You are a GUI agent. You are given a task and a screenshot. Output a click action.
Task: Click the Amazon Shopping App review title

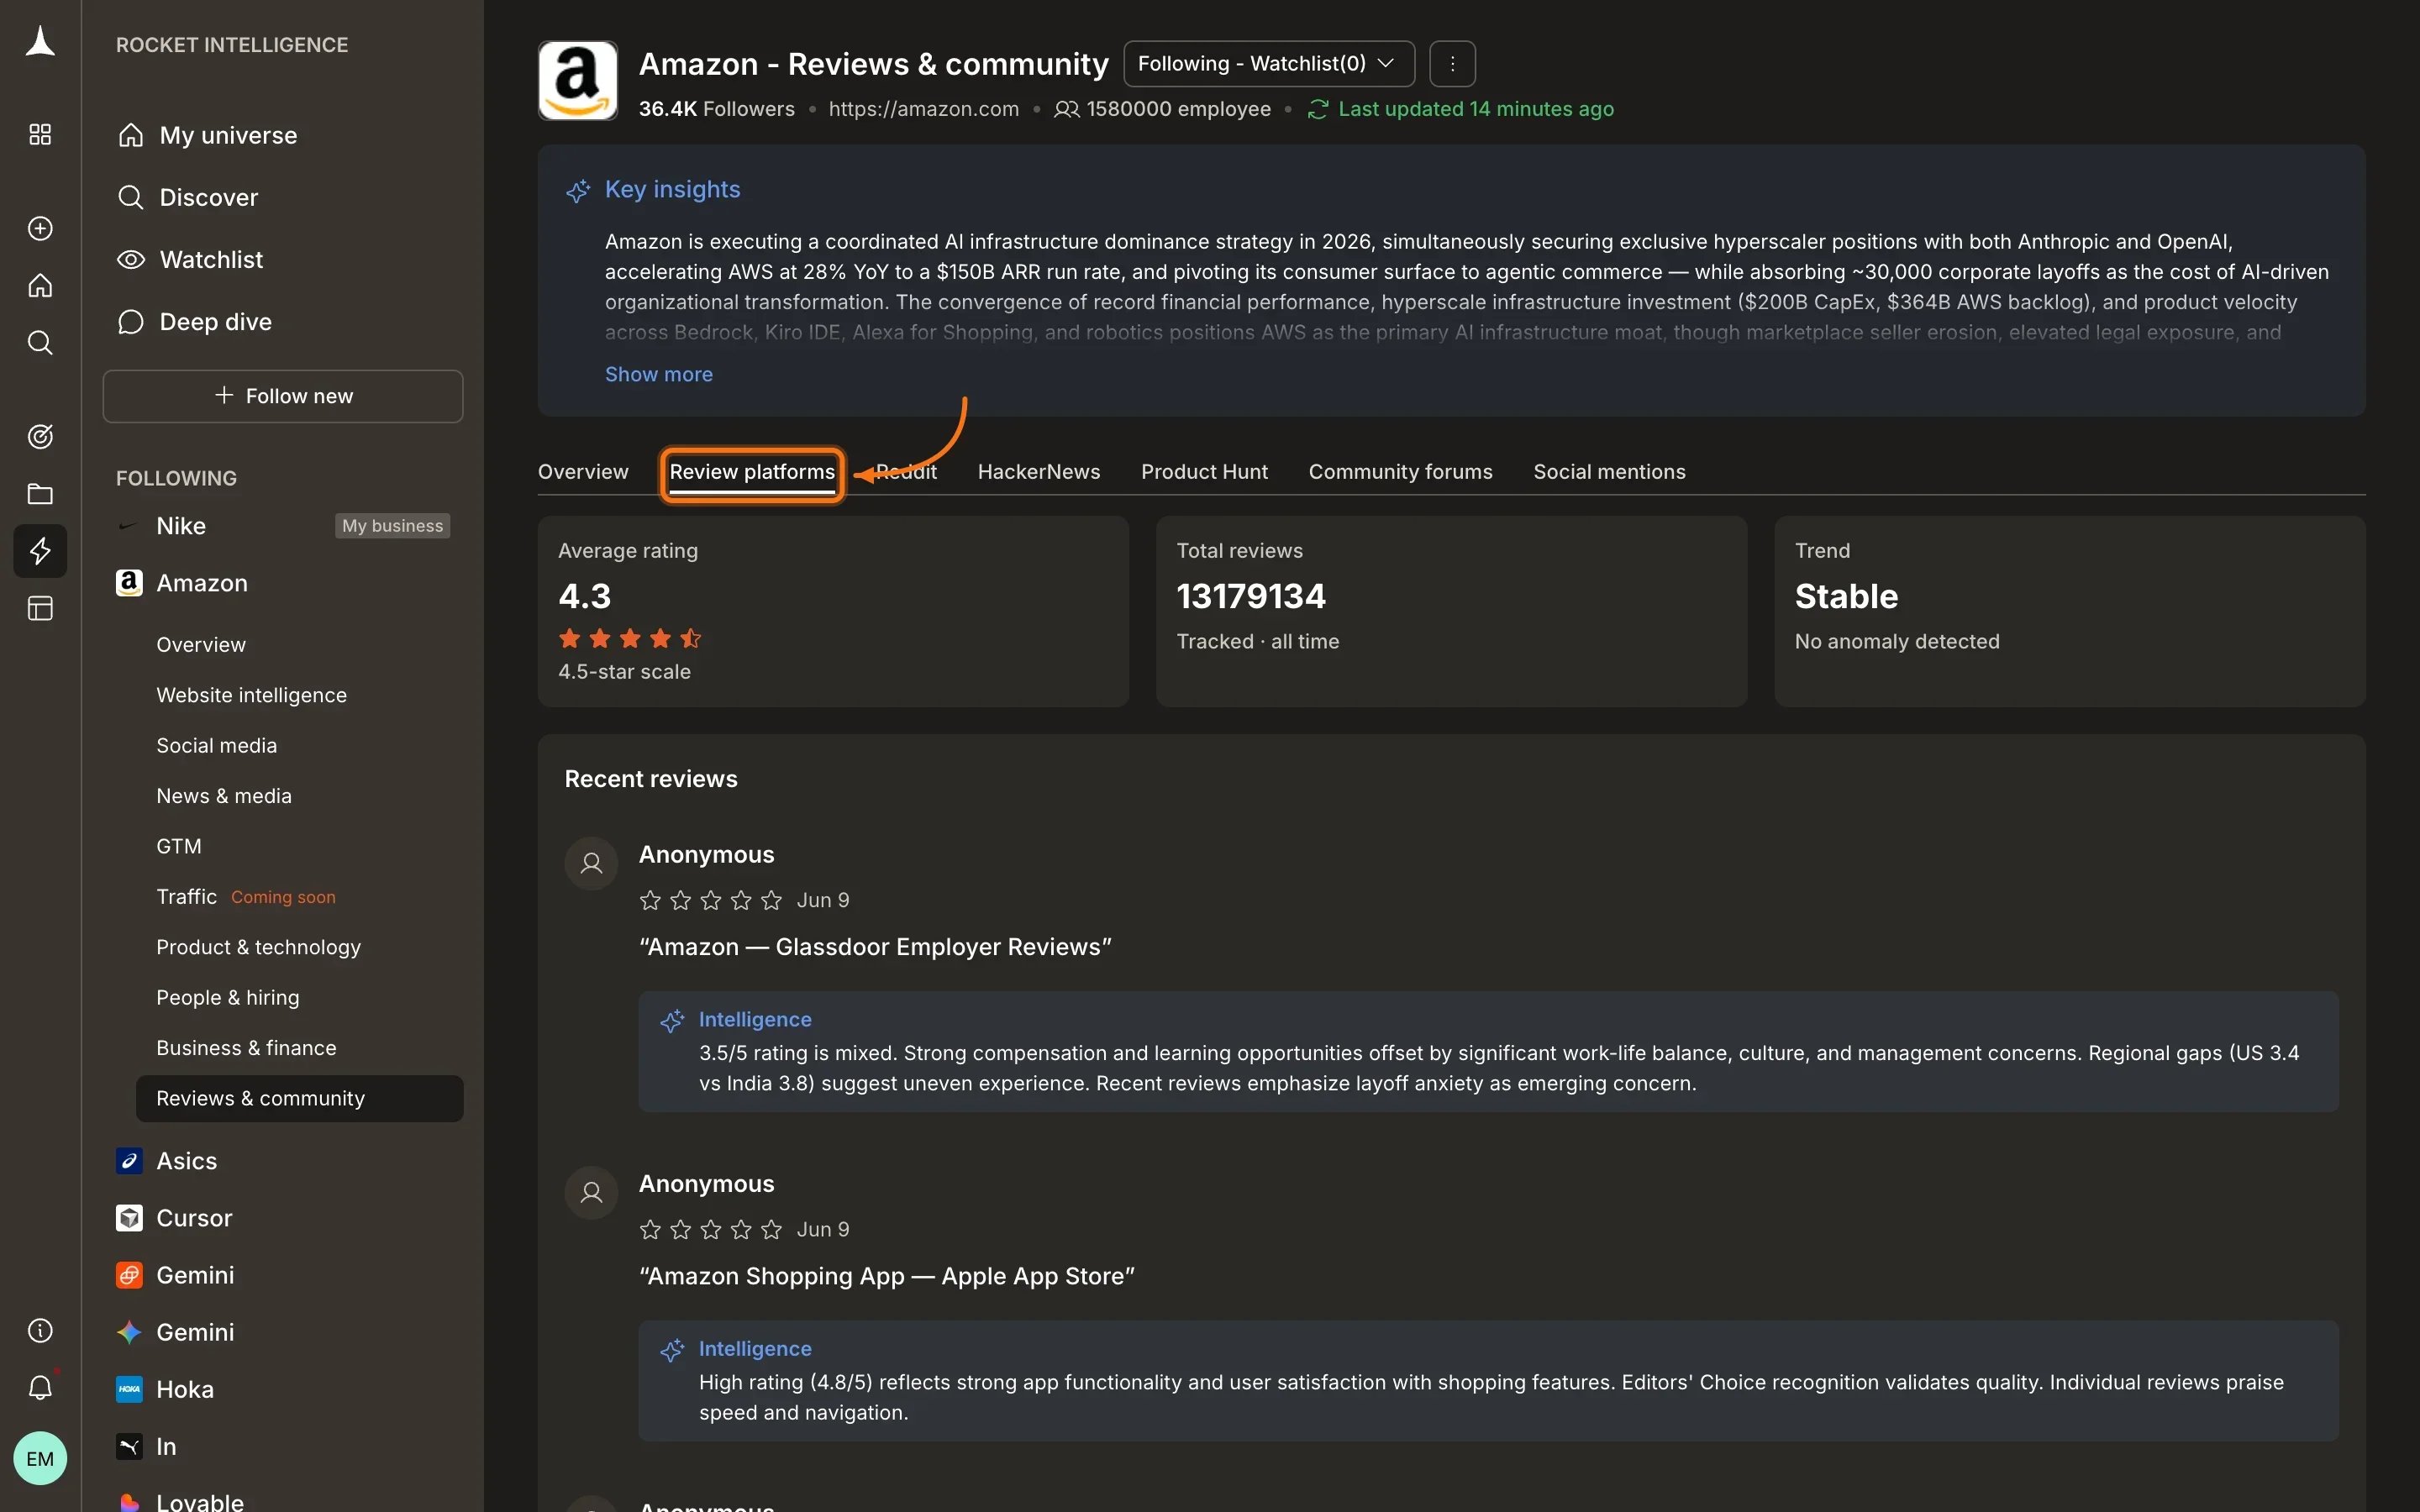coord(886,1276)
